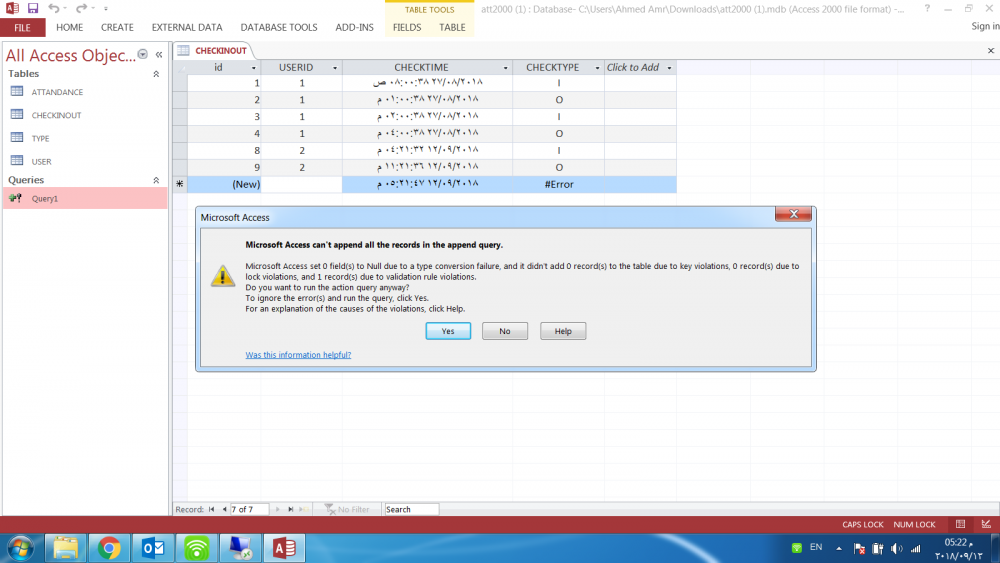Click the Access application logo icon
1000x563 pixels.
(x=12, y=8)
